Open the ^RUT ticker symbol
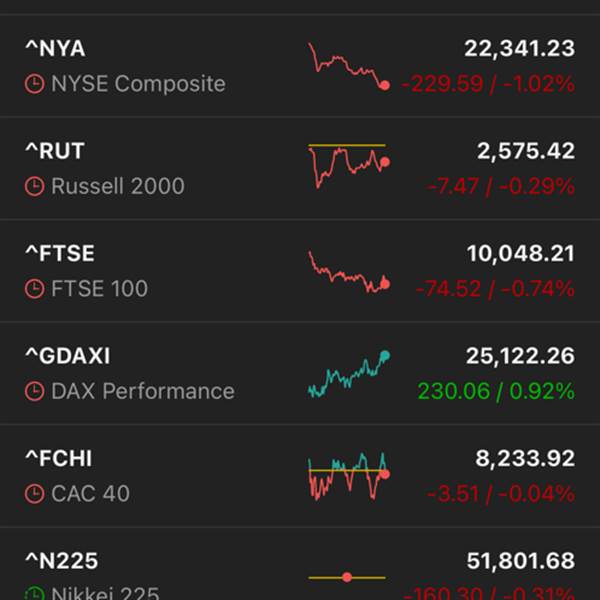This screenshot has height=600, width=600. click(x=55, y=151)
